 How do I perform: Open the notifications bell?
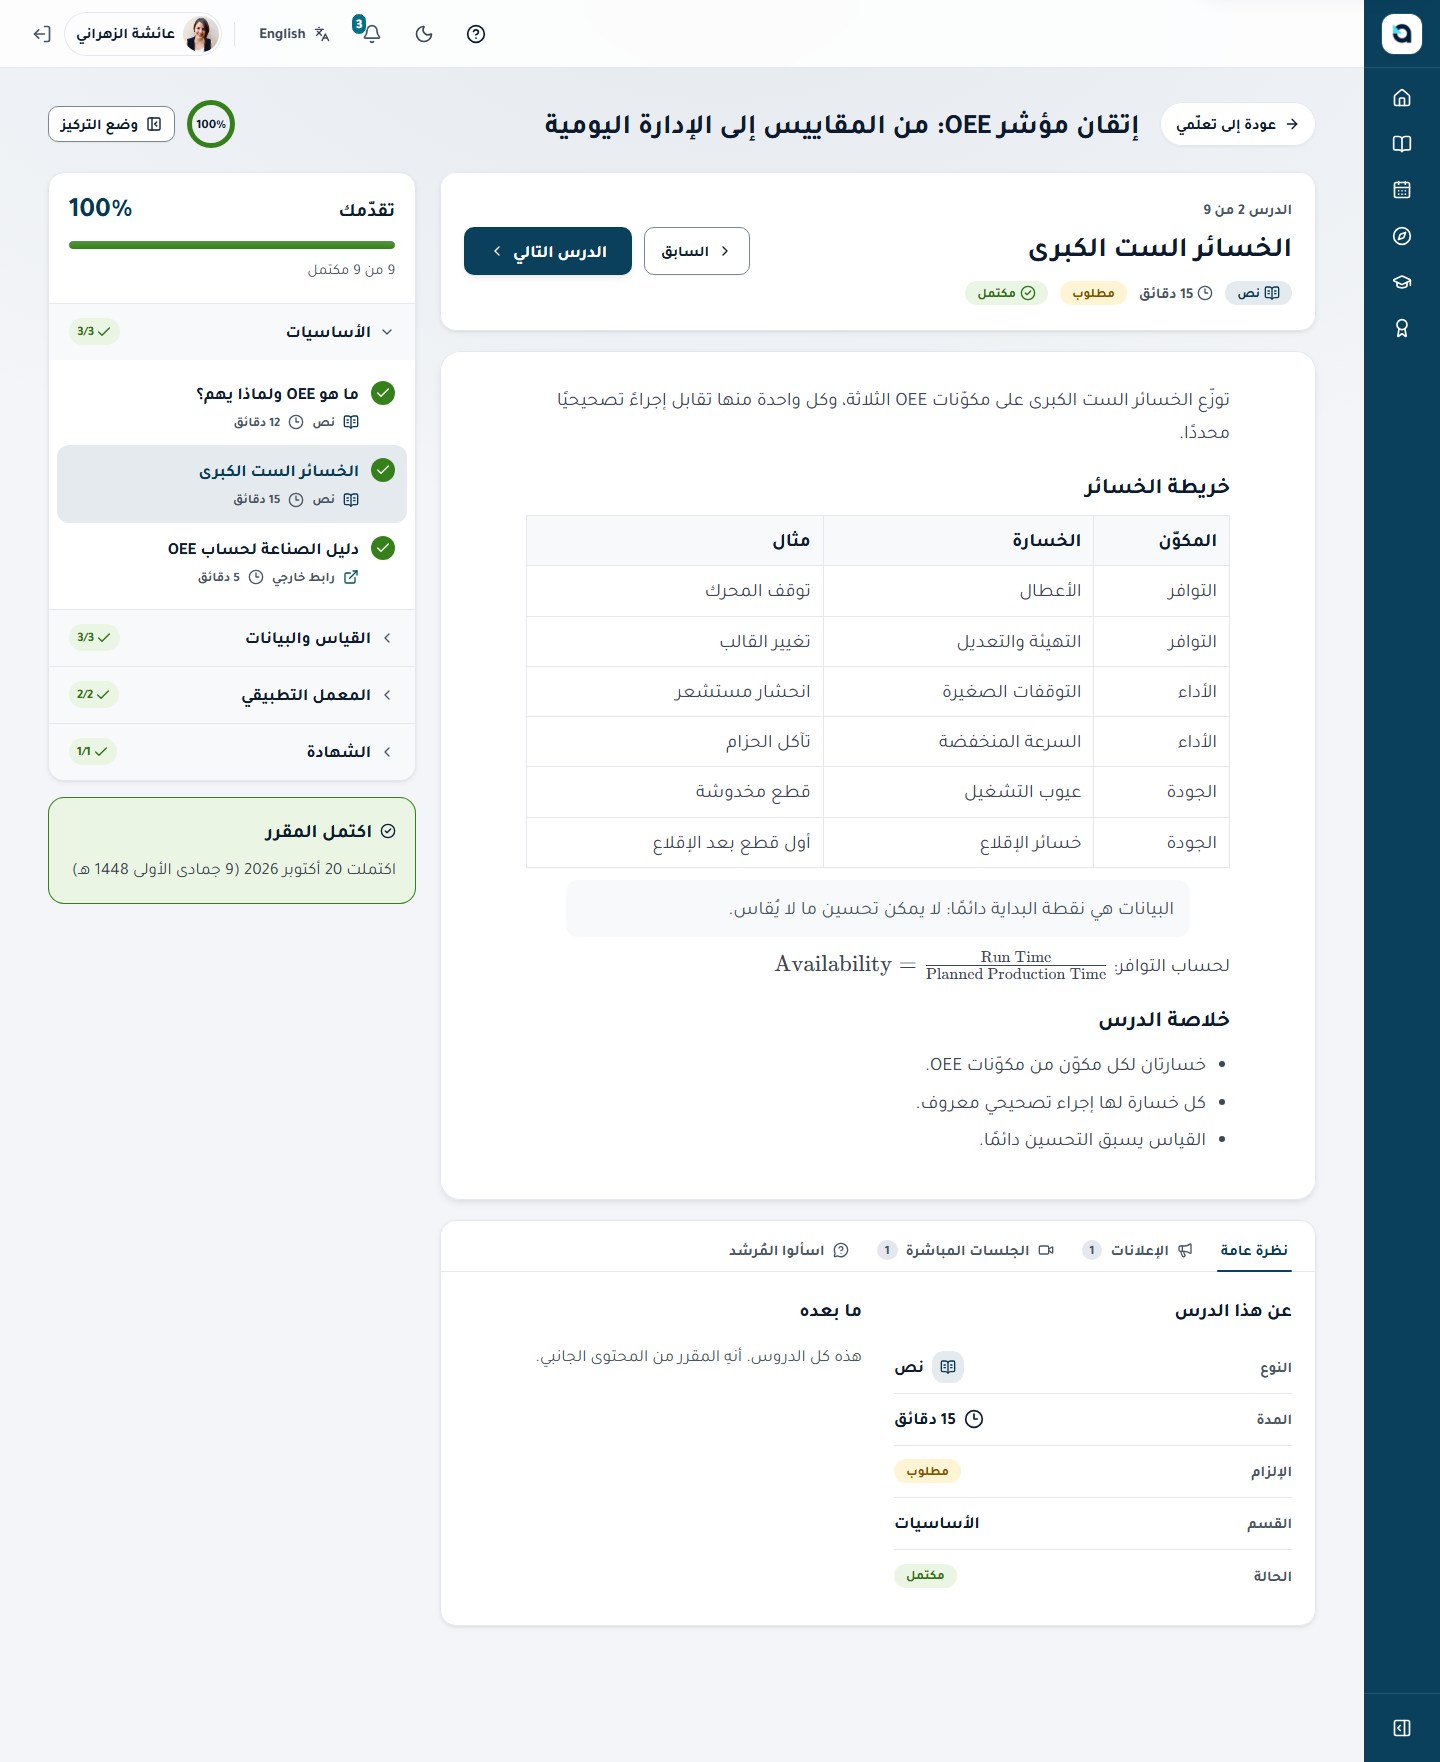coord(371,34)
